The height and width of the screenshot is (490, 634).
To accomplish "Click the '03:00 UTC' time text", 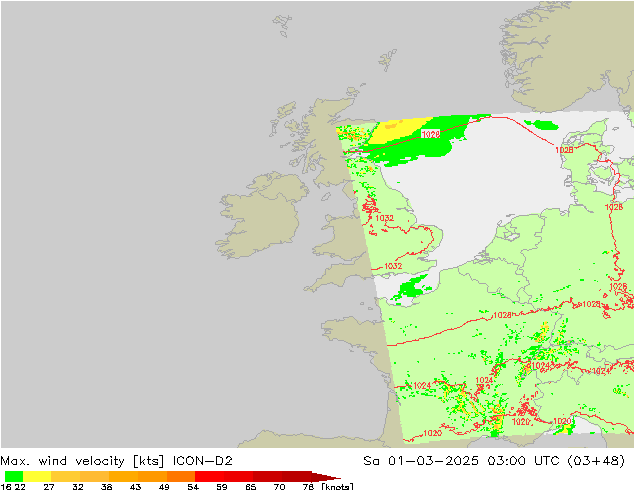I will [523, 461].
